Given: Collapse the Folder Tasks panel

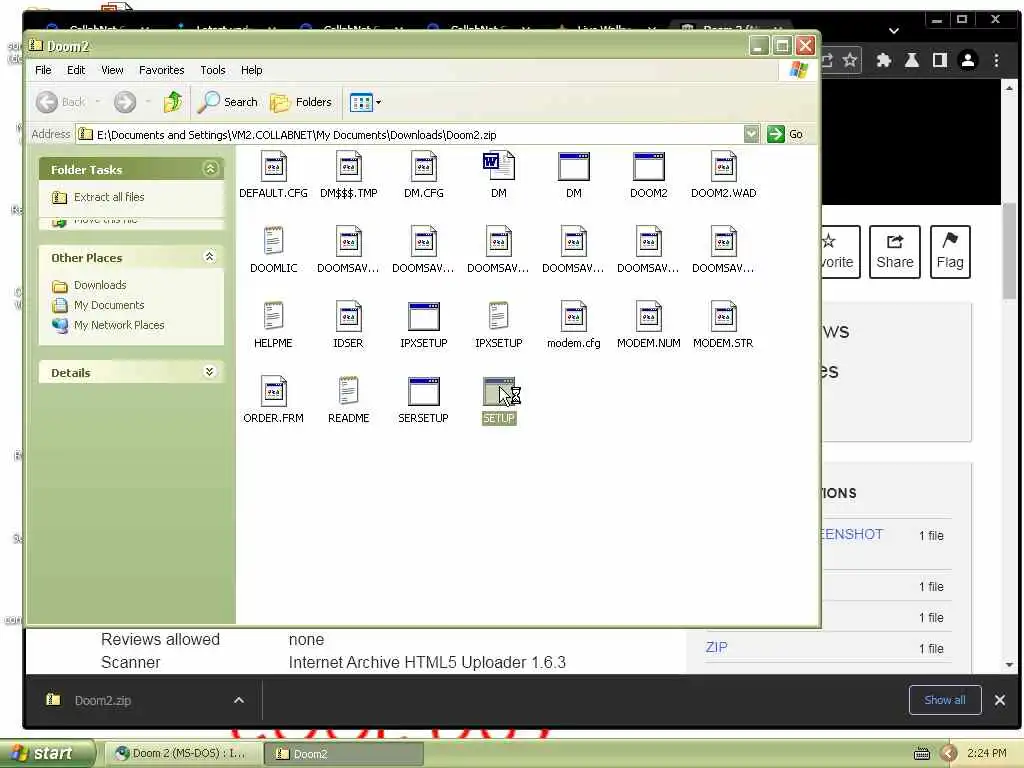Looking at the screenshot, I should (x=210, y=169).
